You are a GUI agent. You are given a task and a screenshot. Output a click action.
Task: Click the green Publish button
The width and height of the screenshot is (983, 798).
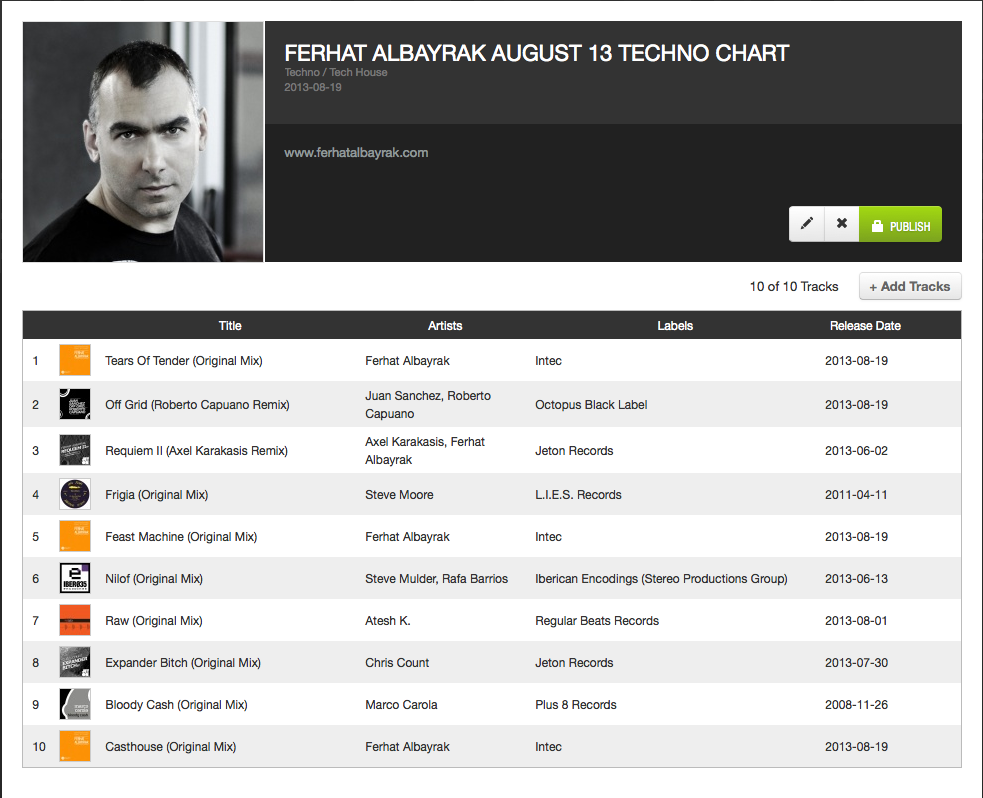900,224
